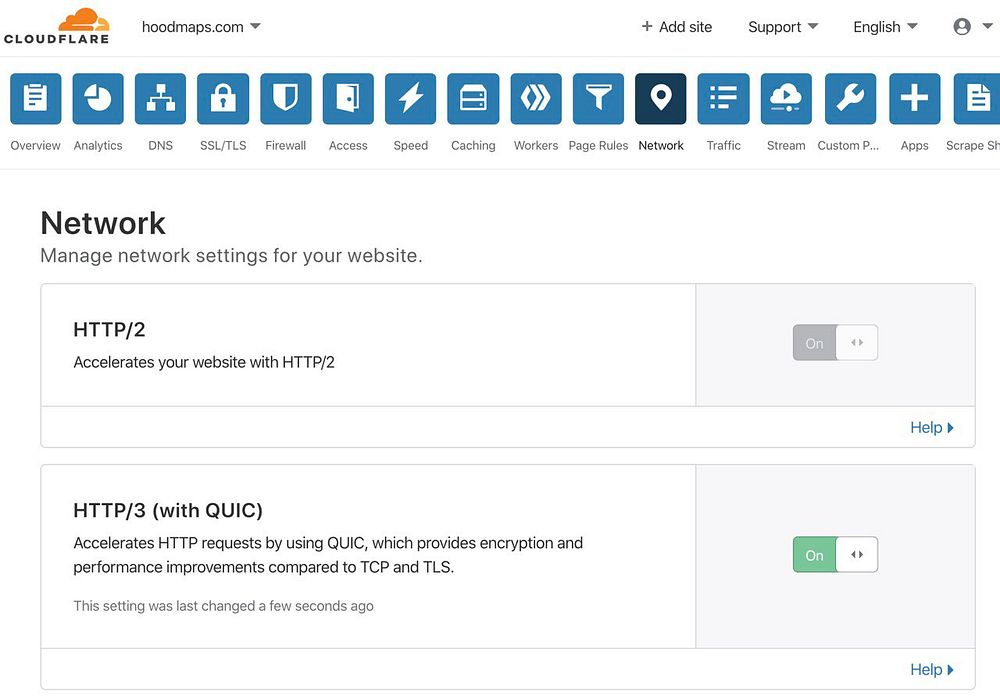Click 'This setting was last changed' note
Image resolution: width=1000 pixels, height=698 pixels.
(x=223, y=606)
